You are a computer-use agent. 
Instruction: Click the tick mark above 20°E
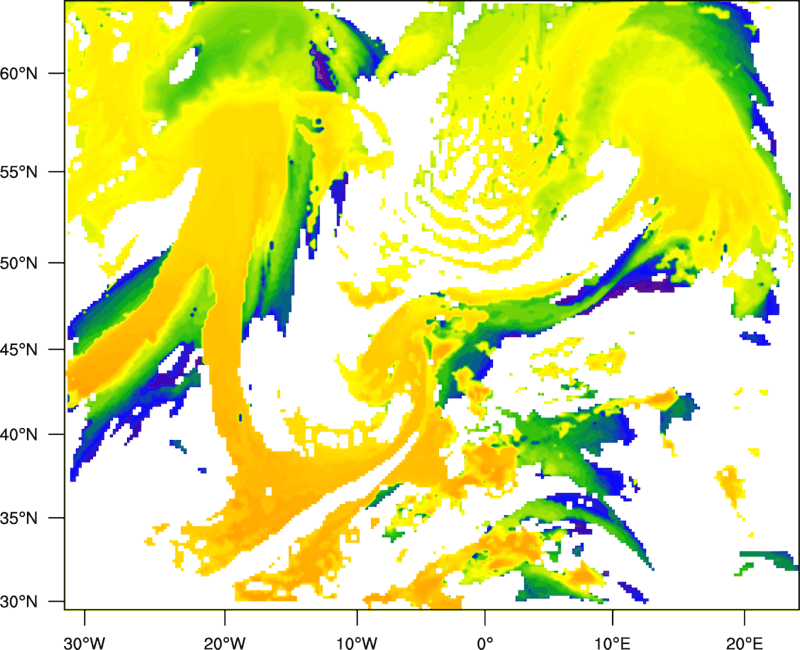pyautogui.click(x=744, y=617)
